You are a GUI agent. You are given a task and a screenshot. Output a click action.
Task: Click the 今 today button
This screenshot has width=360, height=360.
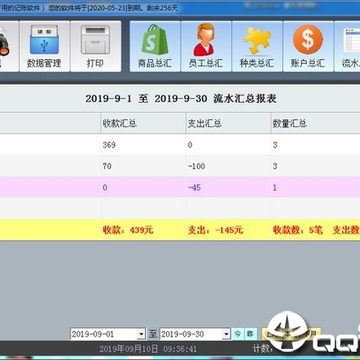[237, 334]
